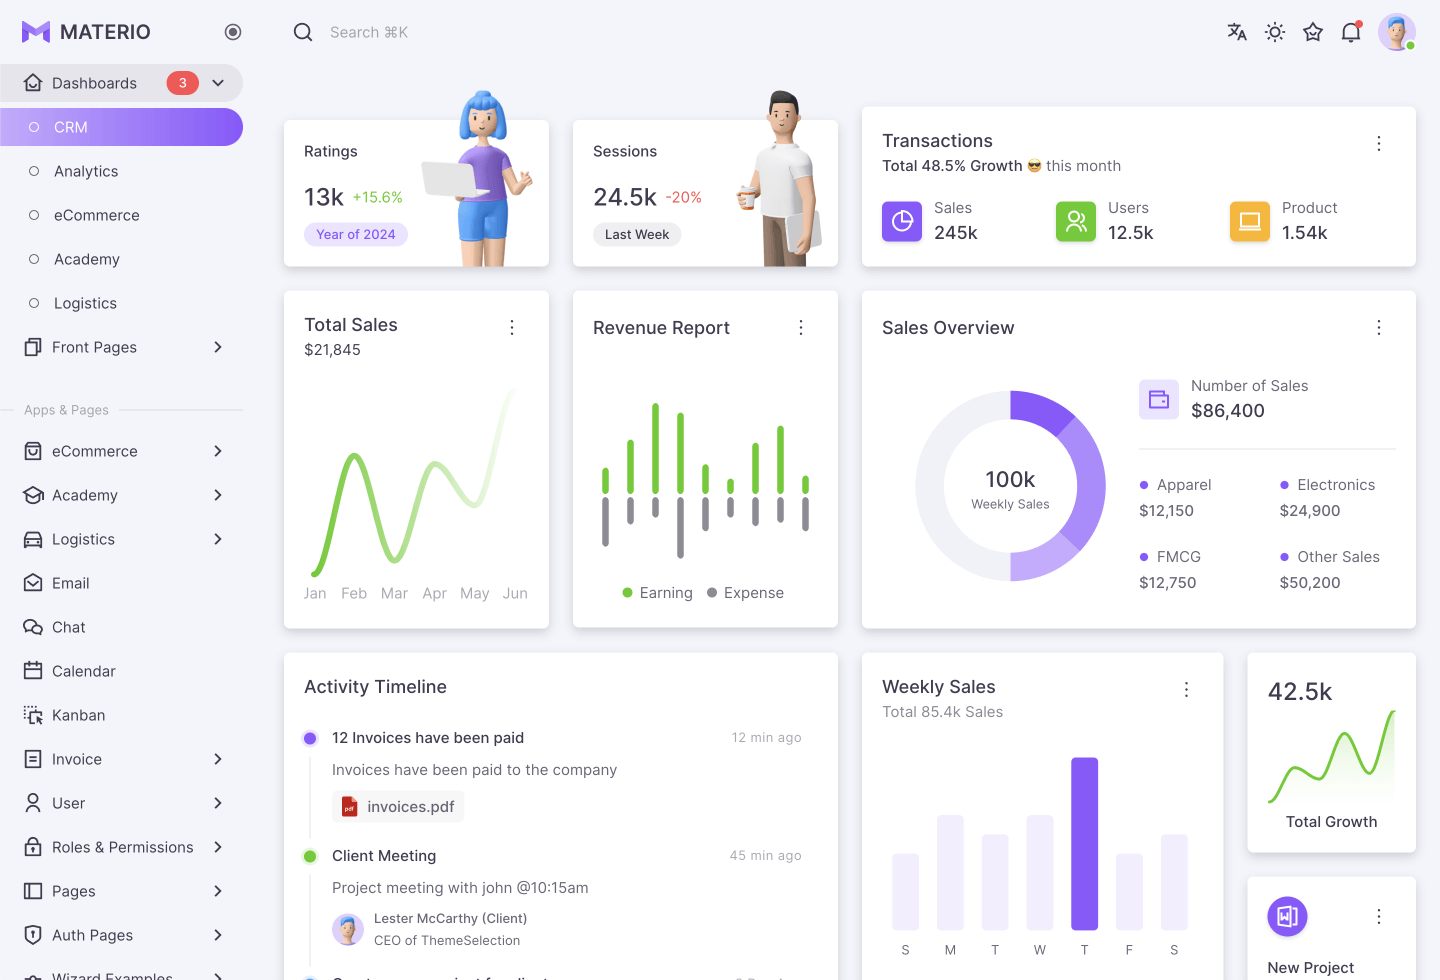This screenshot has height=980, width=1440.
Task: Expand the Auth Pages chevron
Action: [x=218, y=935]
